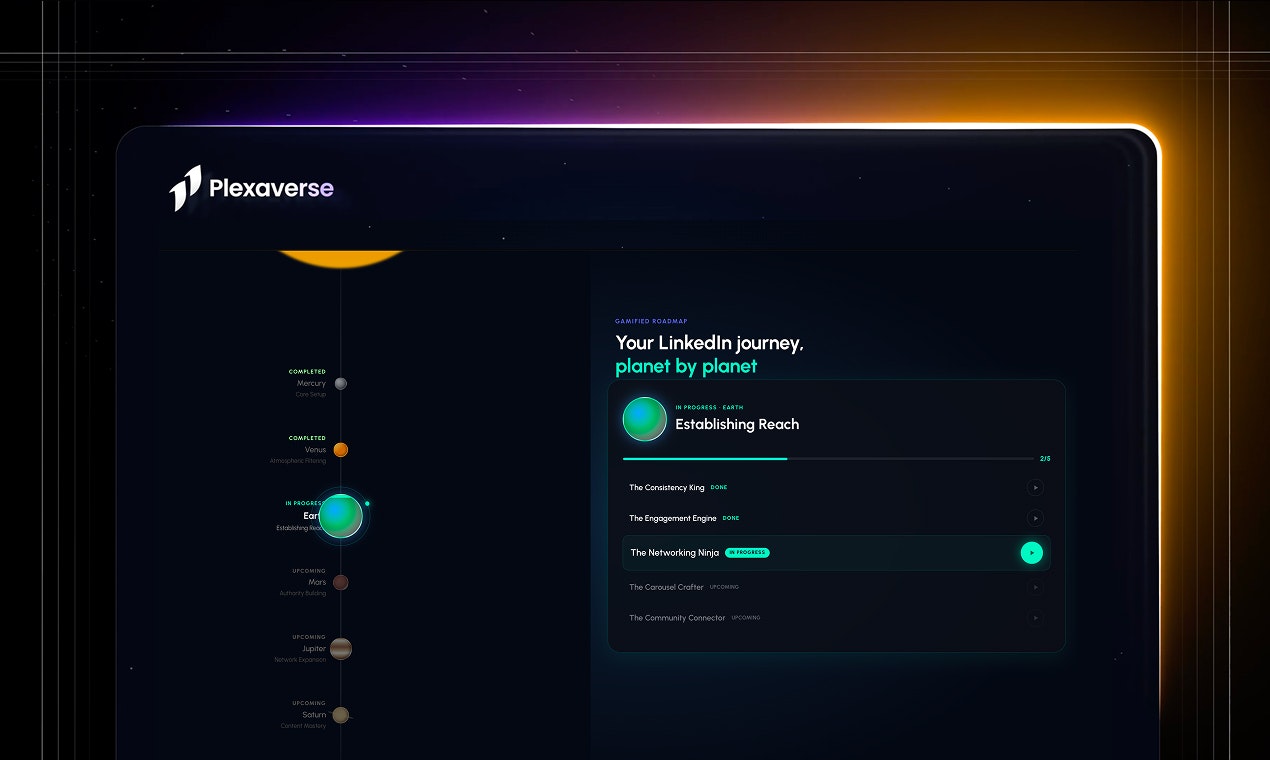Play The Networking Ninja lesson

1031,552
